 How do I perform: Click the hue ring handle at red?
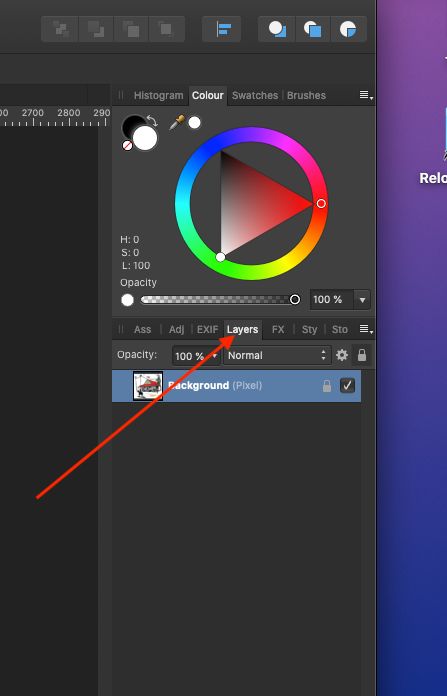321,203
